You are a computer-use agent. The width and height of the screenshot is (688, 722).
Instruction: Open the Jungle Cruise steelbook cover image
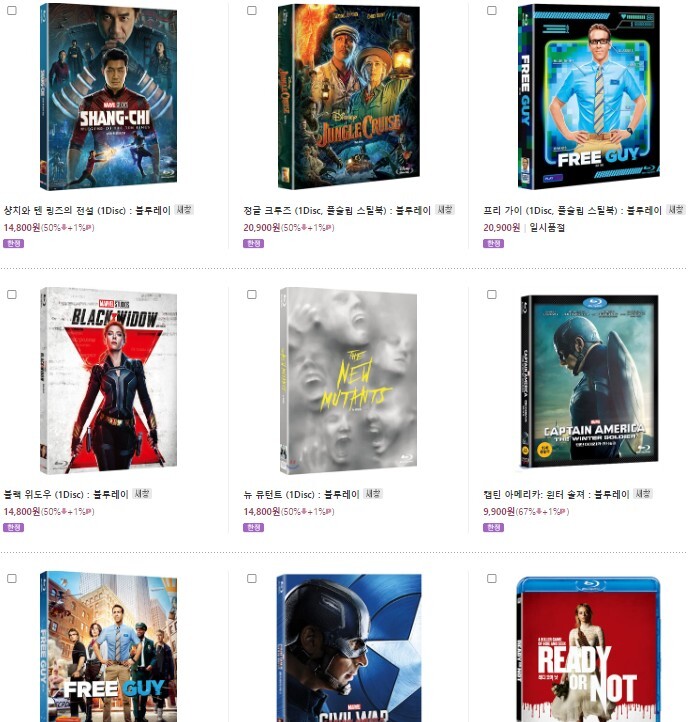tap(349, 97)
